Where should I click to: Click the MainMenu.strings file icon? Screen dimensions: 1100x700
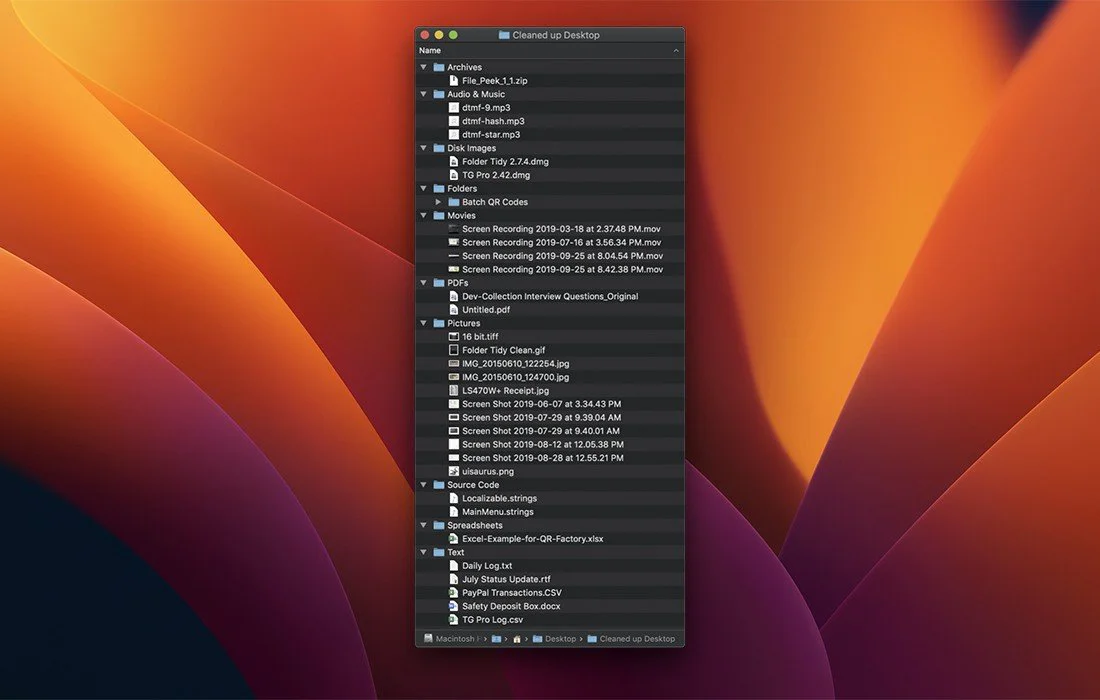pyautogui.click(x=453, y=512)
